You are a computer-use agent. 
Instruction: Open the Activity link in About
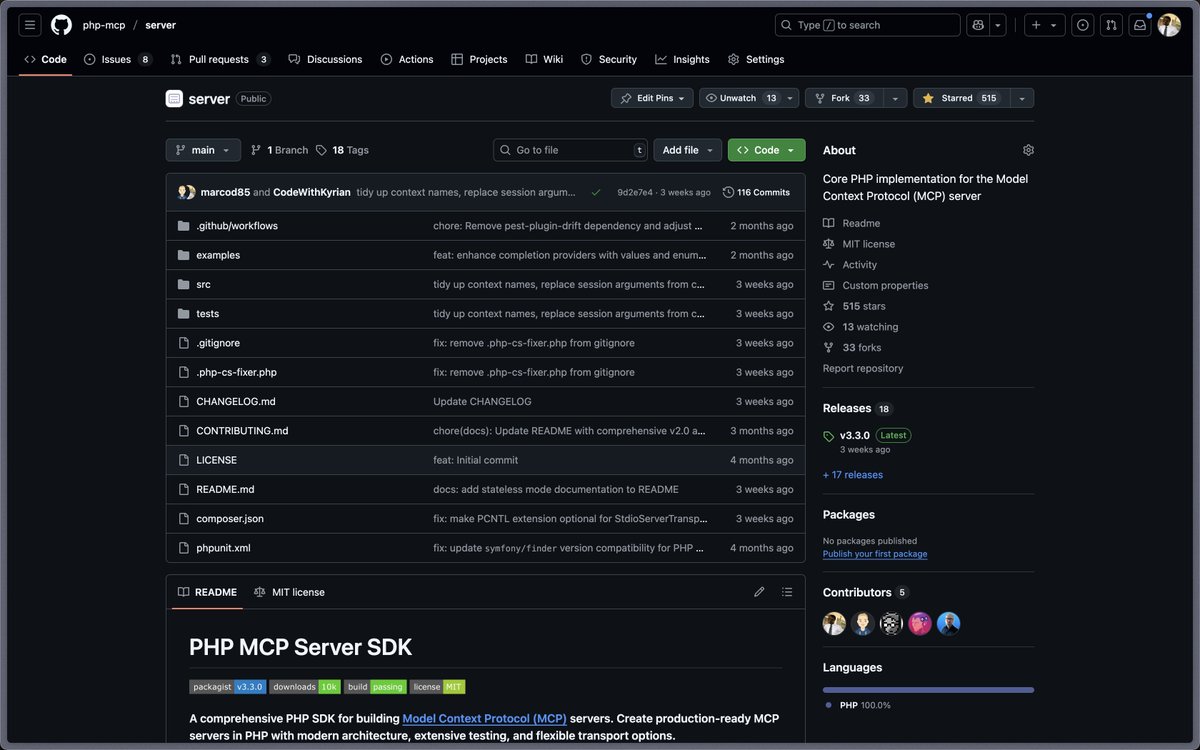click(850, 265)
